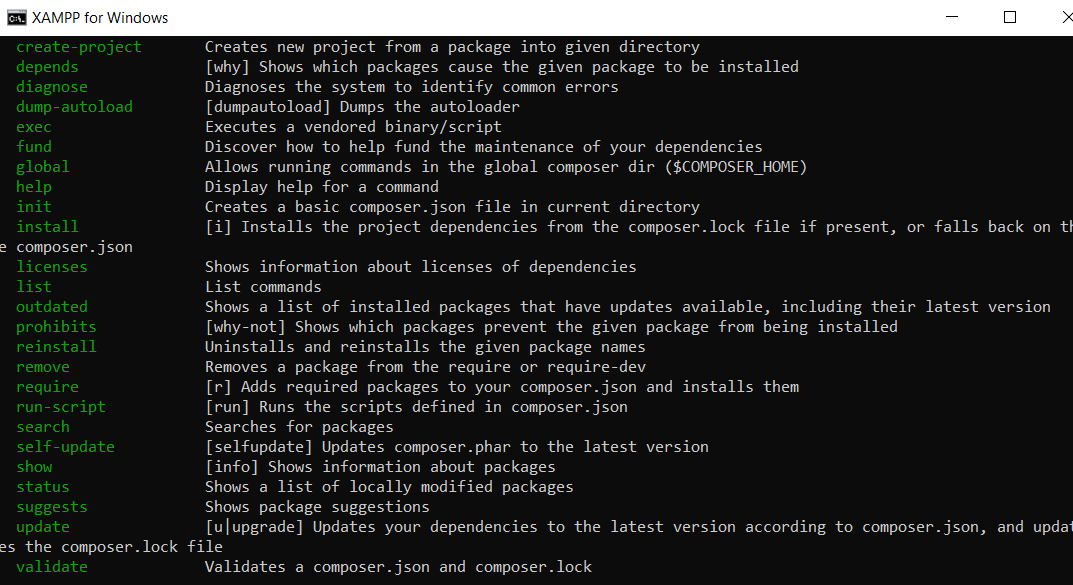Click the validate command at the bottom
The width and height of the screenshot is (1073, 585).
pos(52,567)
